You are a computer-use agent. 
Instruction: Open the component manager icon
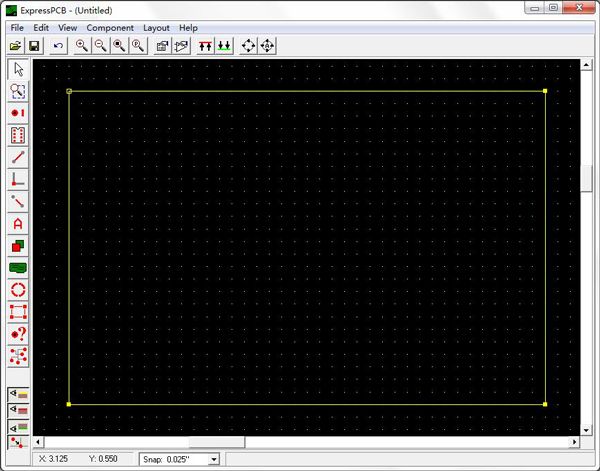pyautogui.click(x=163, y=46)
